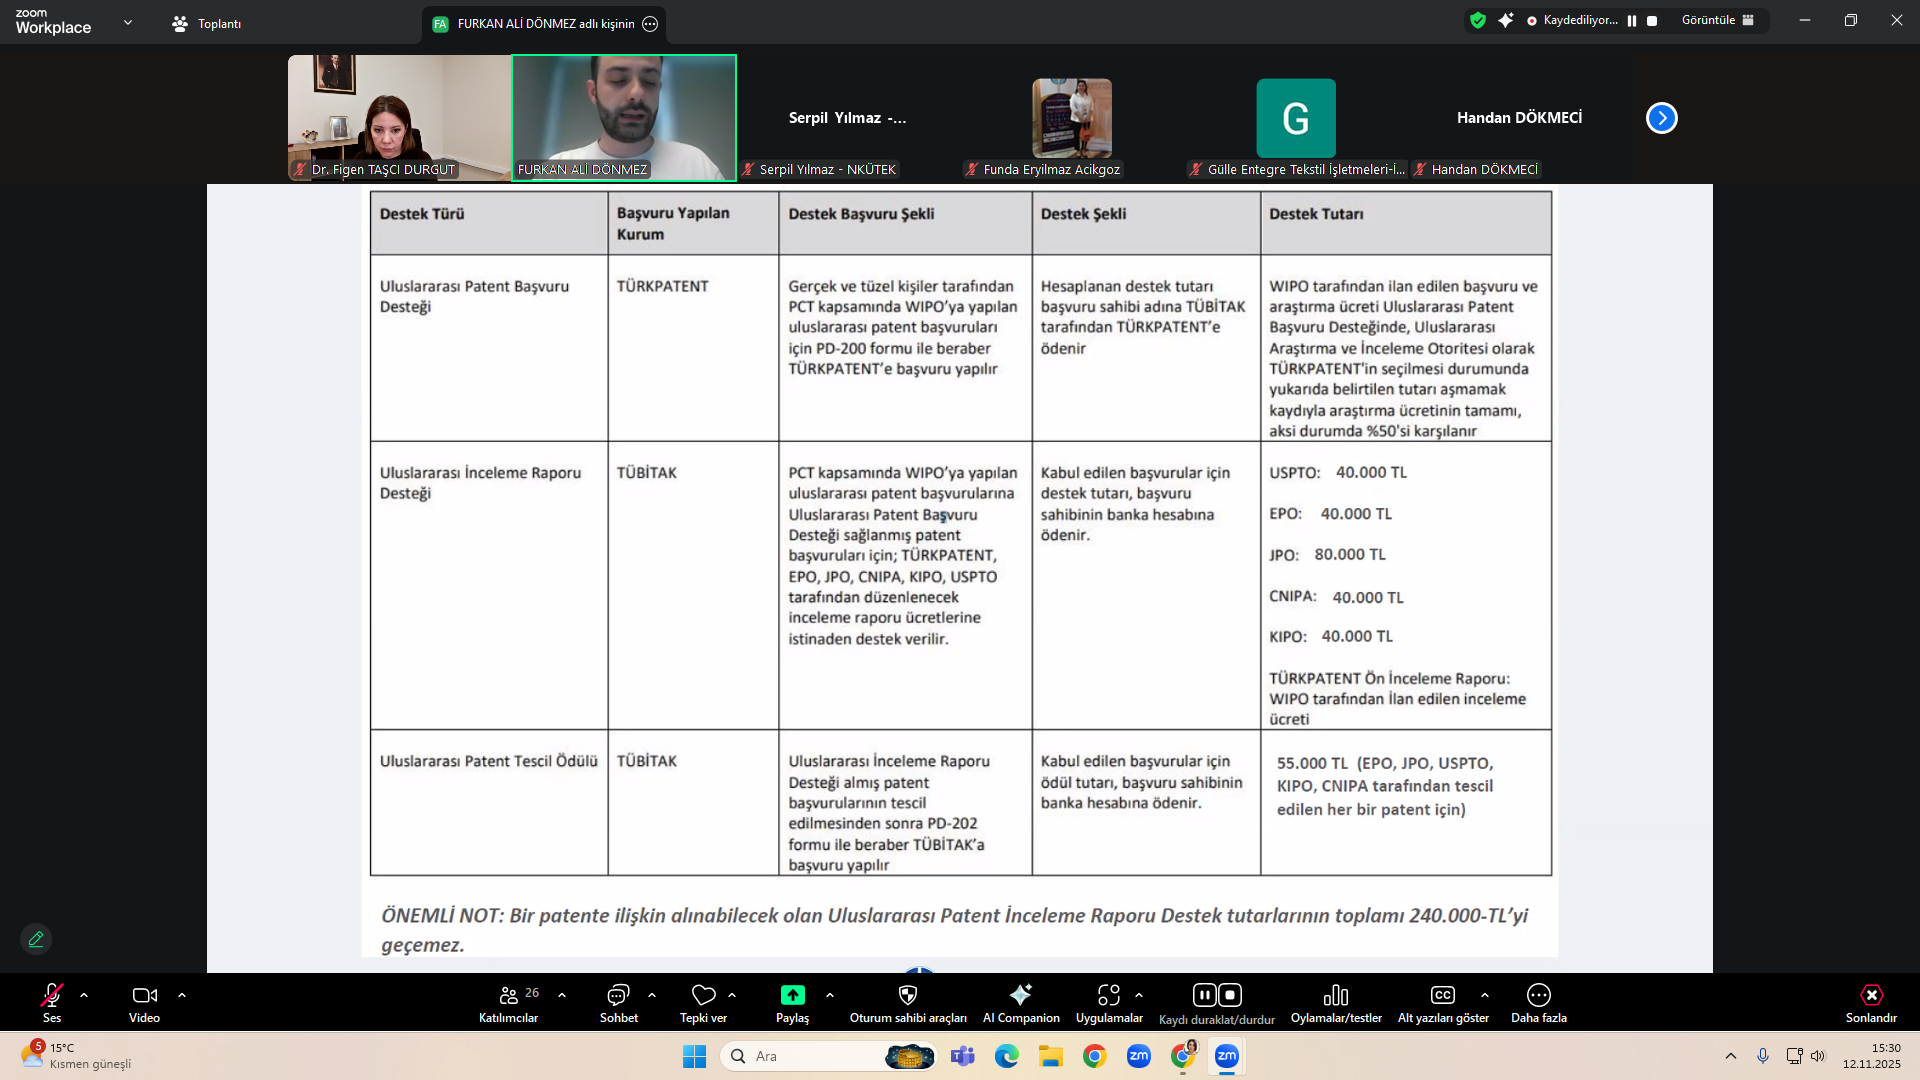Click the annotation pencil icon

(36, 939)
